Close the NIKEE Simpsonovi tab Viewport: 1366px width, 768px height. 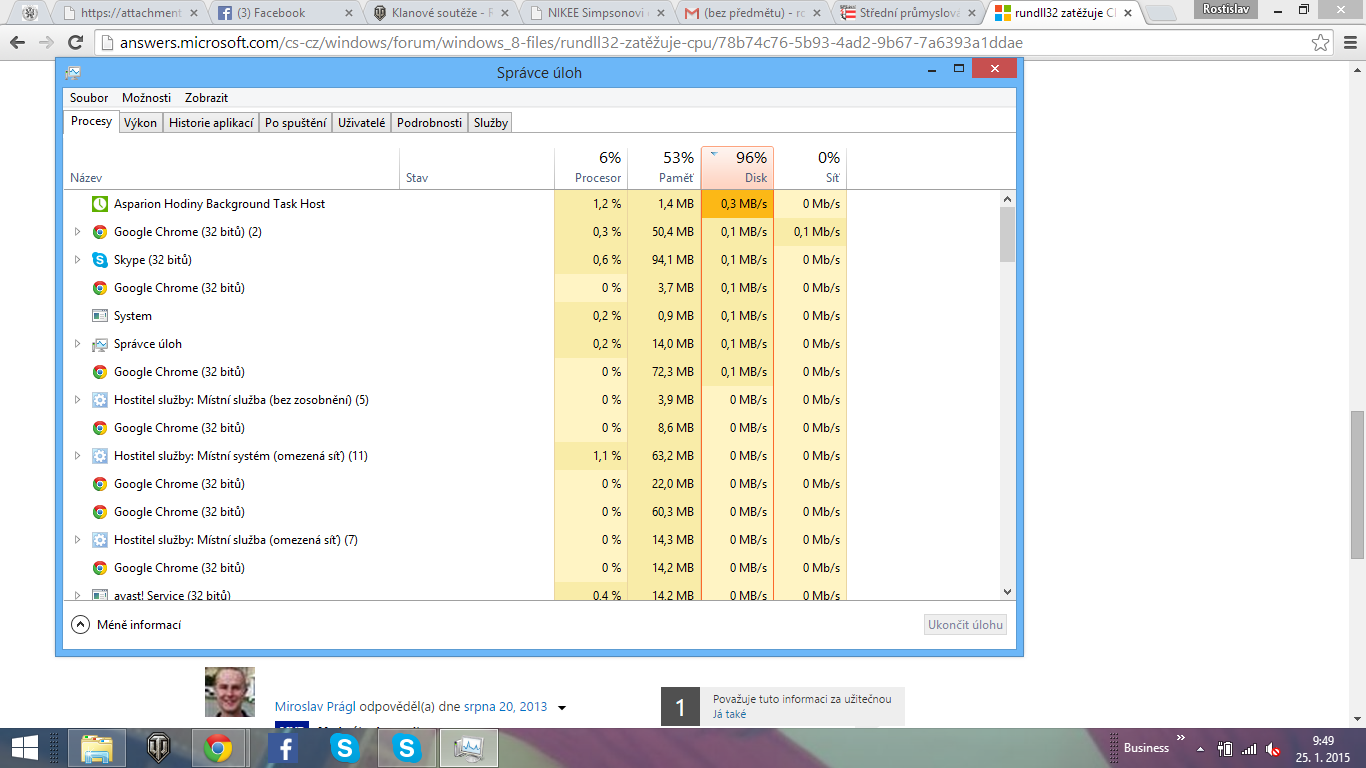click(663, 13)
